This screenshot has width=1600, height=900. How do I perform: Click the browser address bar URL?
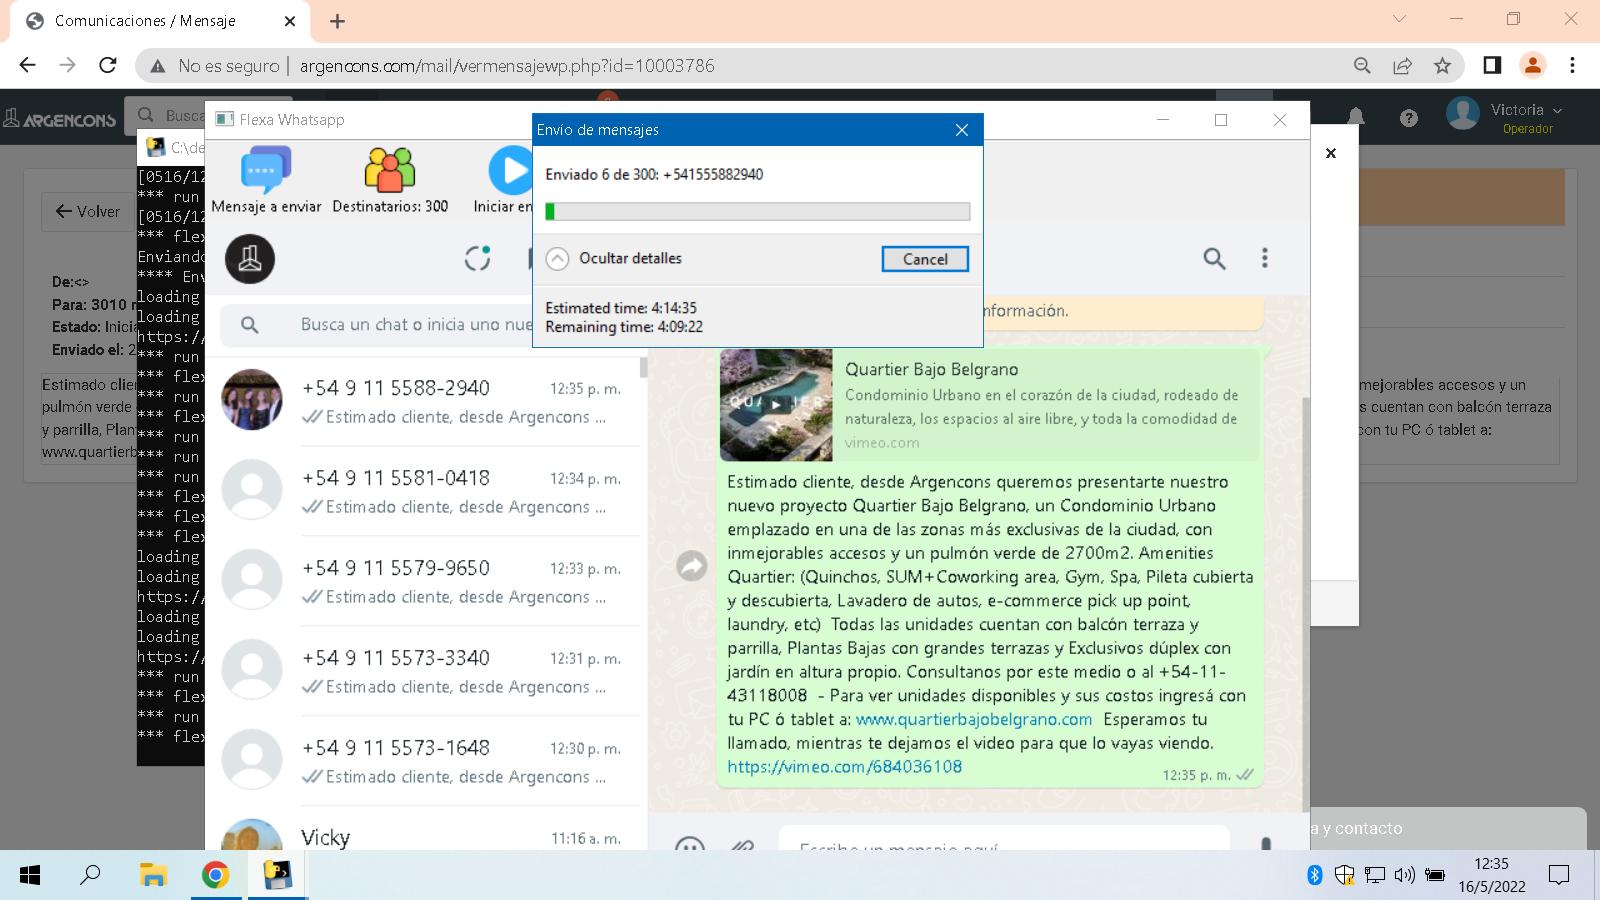[x=507, y=66]
